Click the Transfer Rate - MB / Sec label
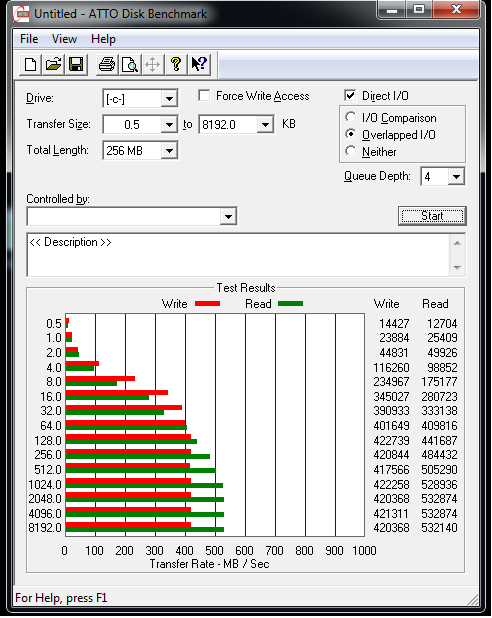 click(x=209, y=564)
